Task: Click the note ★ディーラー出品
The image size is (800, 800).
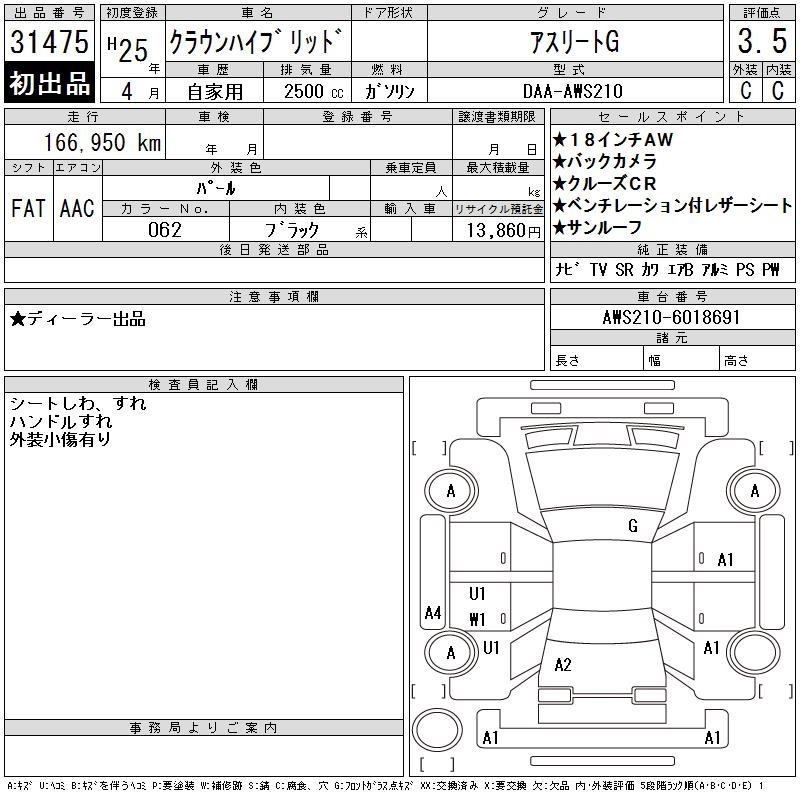Action: (x=78, y=319)
